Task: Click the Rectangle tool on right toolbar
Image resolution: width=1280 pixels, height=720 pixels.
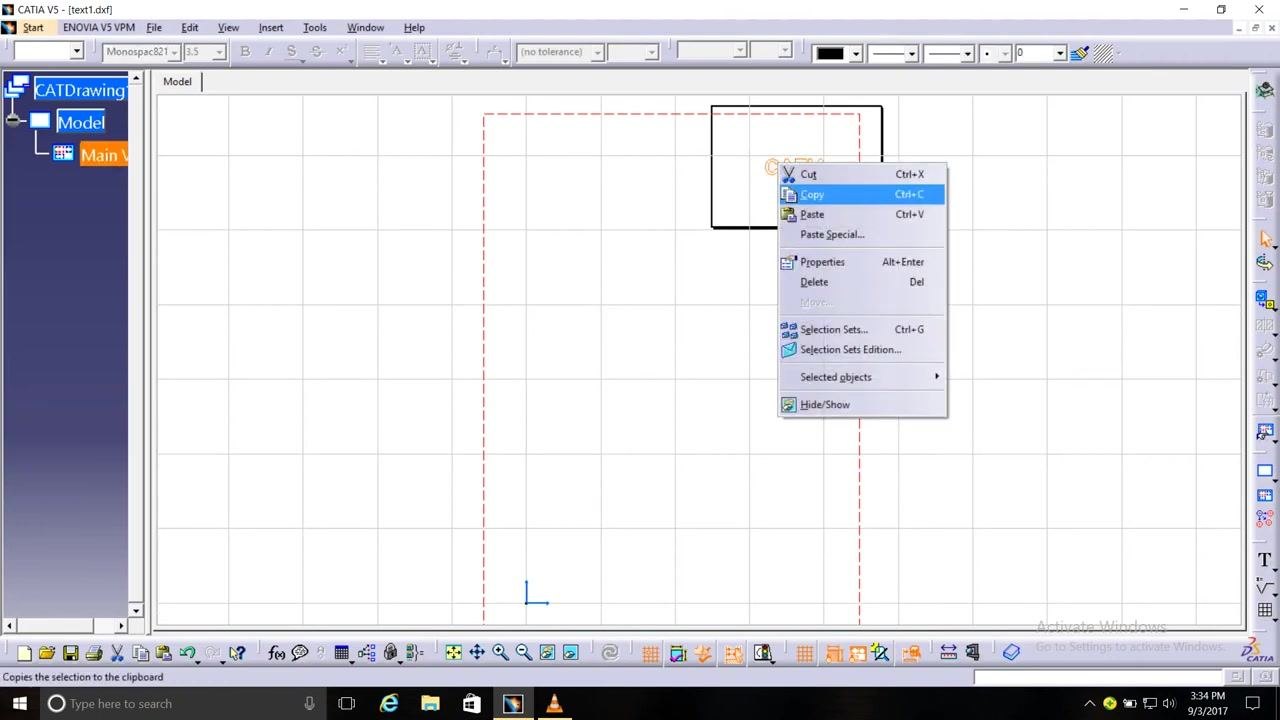Action: tap(1265, 471)
